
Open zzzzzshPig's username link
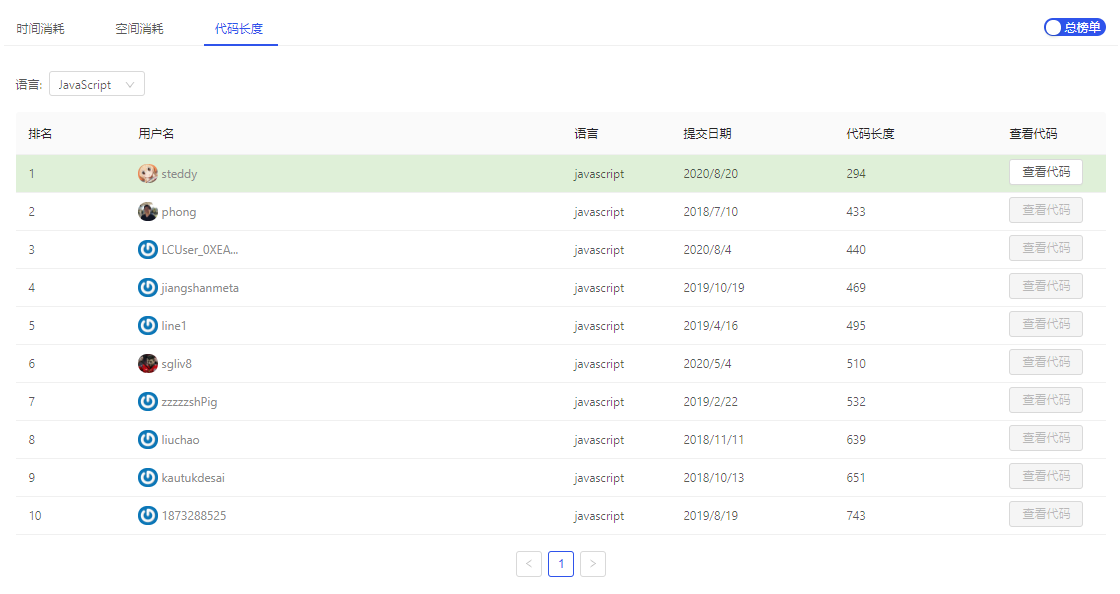coord(190,401)
